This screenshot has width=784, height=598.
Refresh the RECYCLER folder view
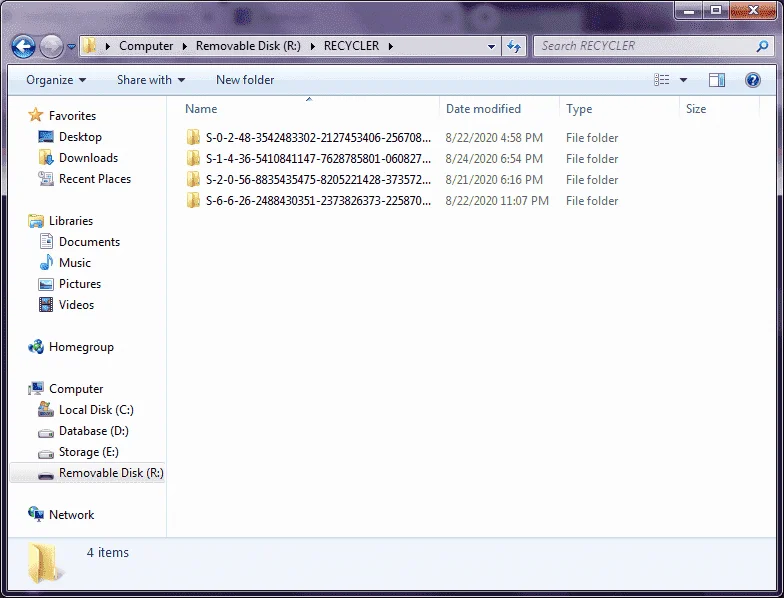coord(514,46)
